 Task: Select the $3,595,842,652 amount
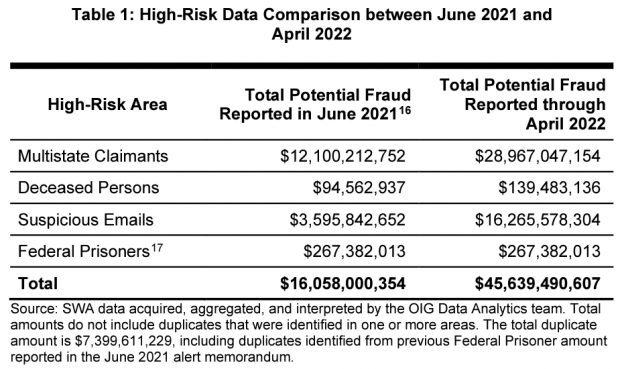pyautogui.click(x=348, y=220)
